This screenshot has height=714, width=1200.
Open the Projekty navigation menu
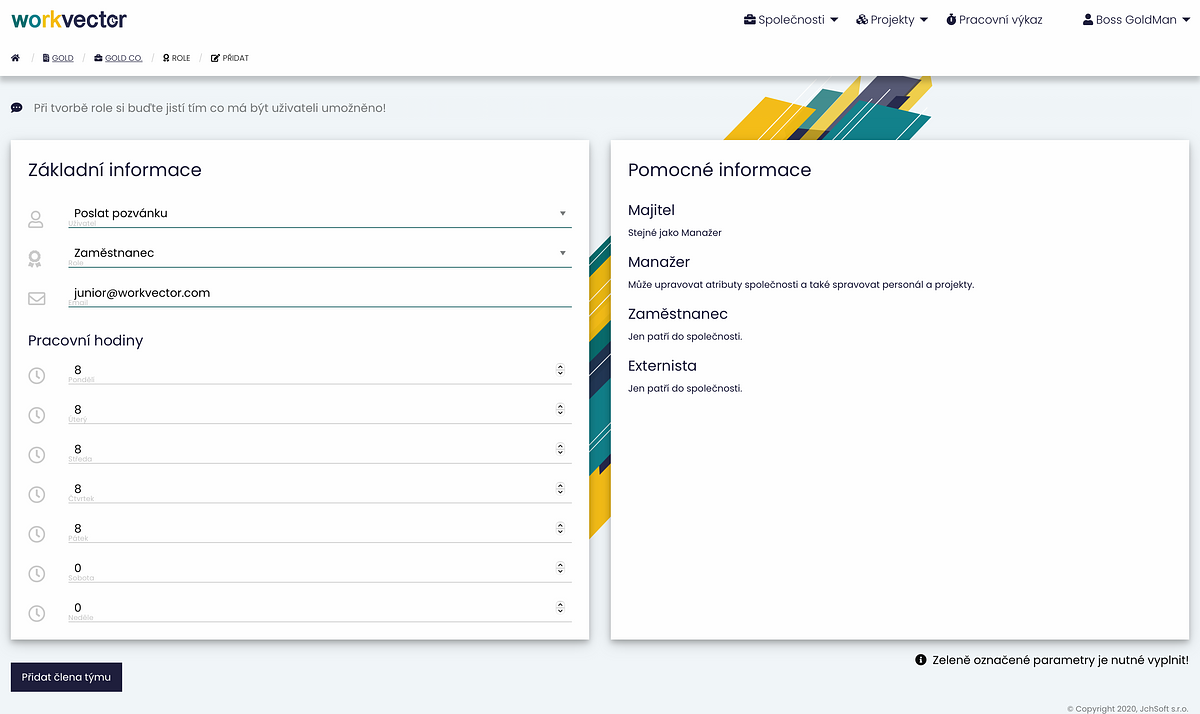[892, 20]
